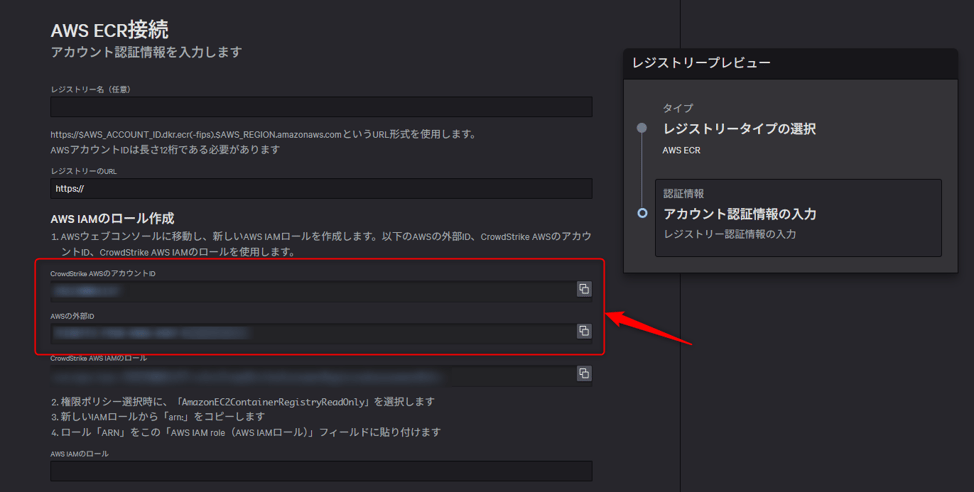Click the レジストリー認証情報の入力 subtitle text
Screen dimensions: 974x492
pos(730,234)
